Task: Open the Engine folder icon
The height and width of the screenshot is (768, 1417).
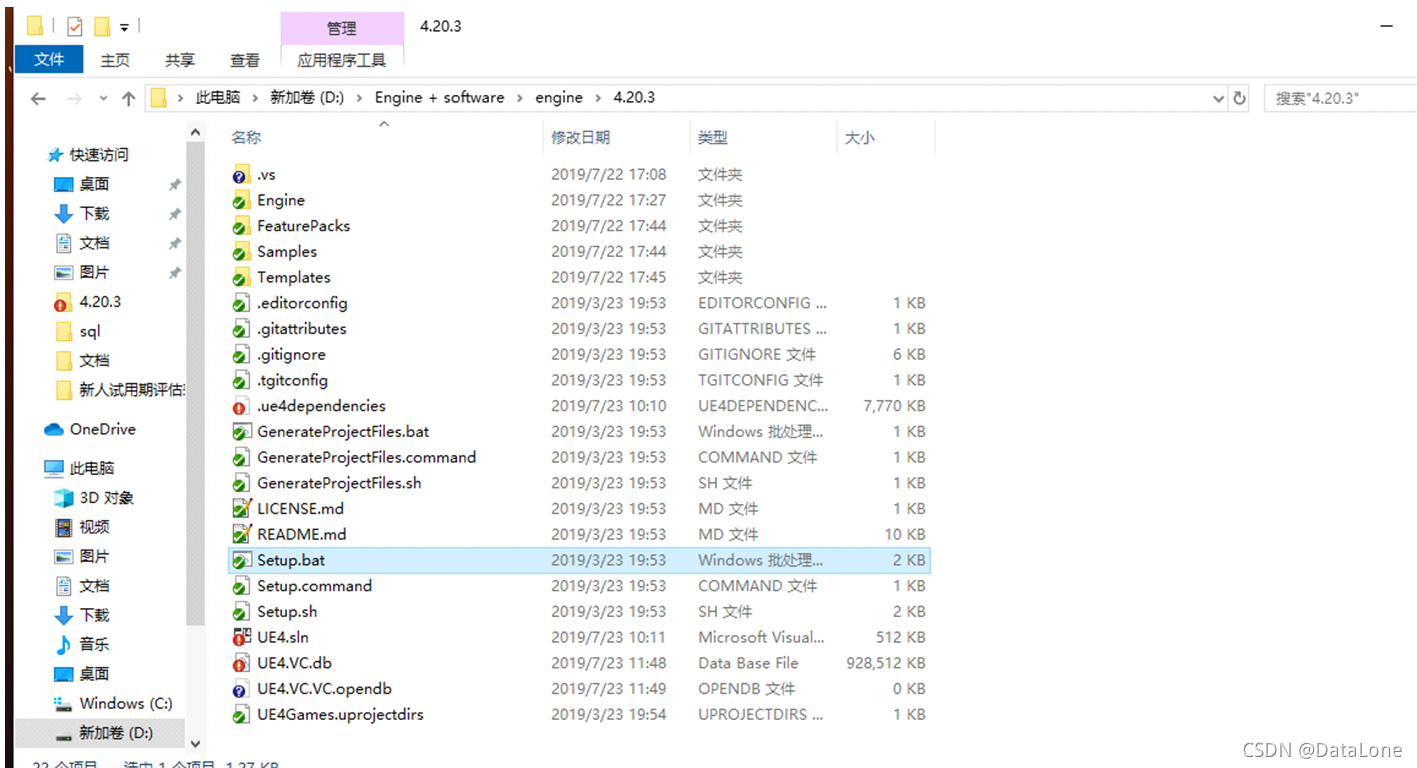Action: pos(240,201)
